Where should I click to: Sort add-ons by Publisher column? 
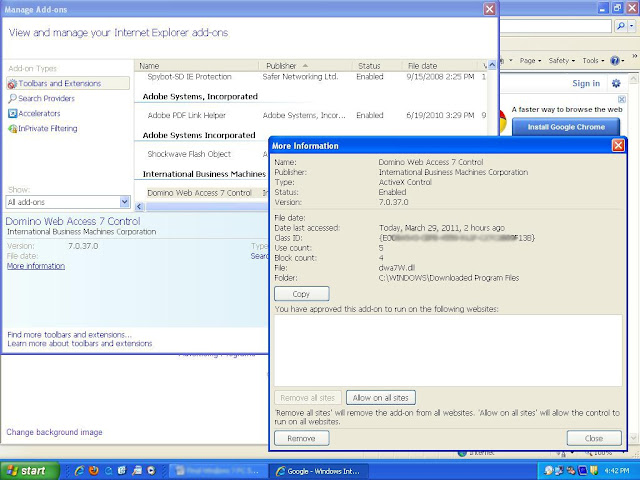point(306,66)
